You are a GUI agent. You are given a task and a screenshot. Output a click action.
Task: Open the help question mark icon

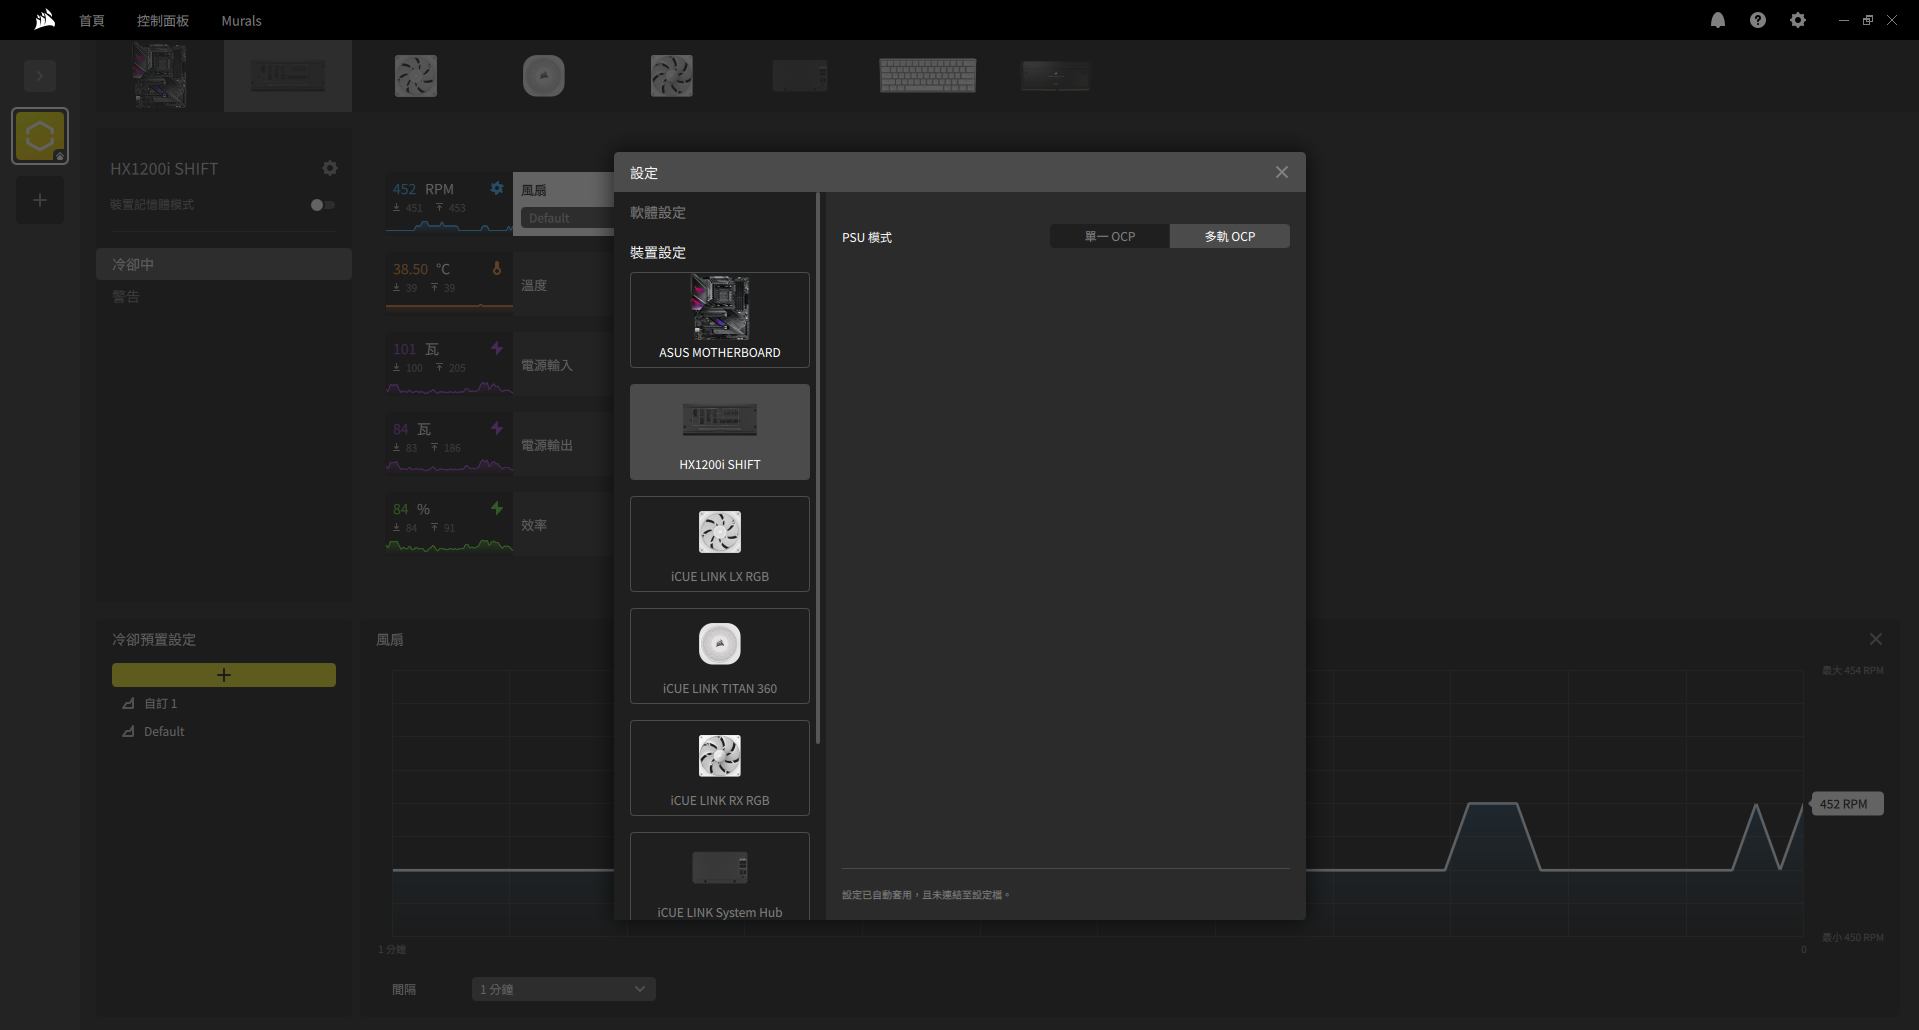pos(1757,20)
